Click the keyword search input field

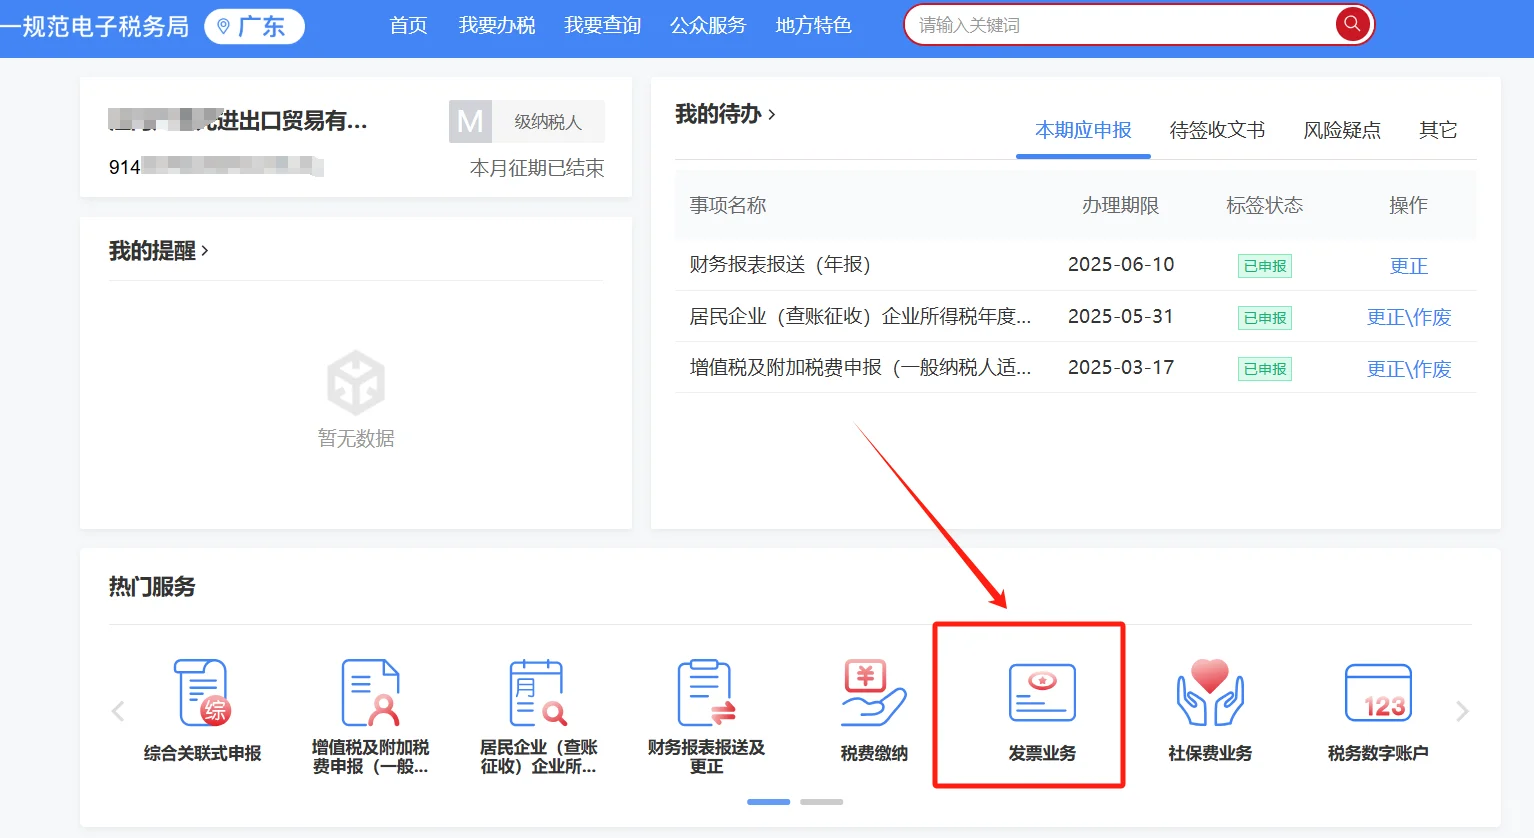(1100, 23)
